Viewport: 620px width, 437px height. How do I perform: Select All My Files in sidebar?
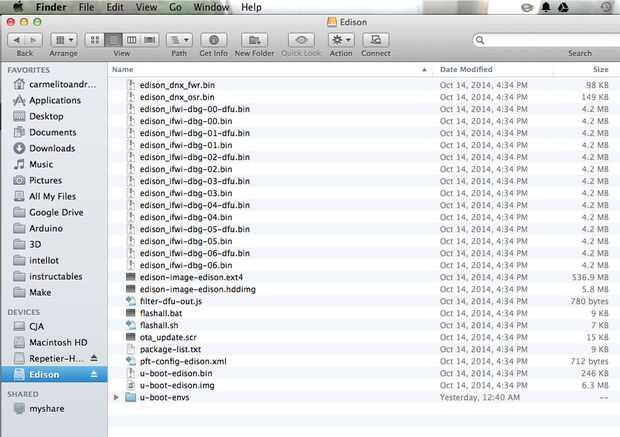[54, 196]
